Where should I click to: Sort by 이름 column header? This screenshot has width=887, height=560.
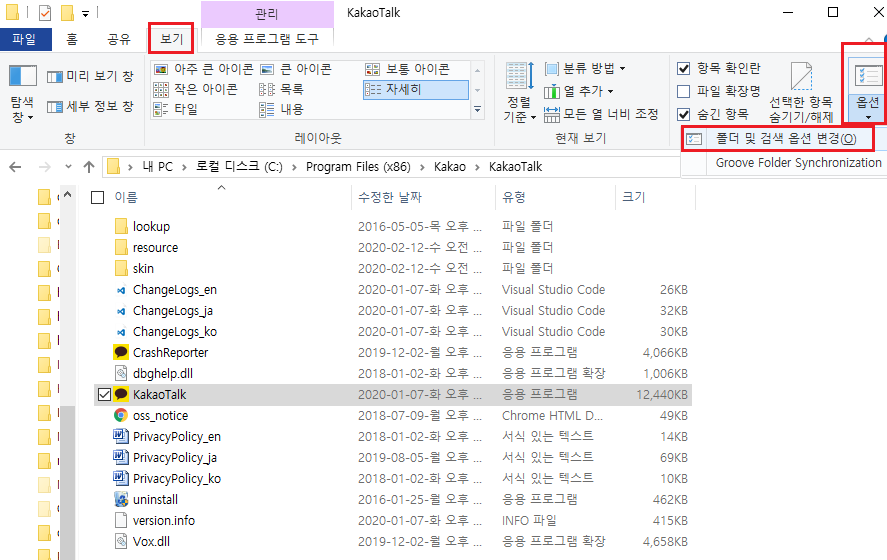click(x=126, y=197)
